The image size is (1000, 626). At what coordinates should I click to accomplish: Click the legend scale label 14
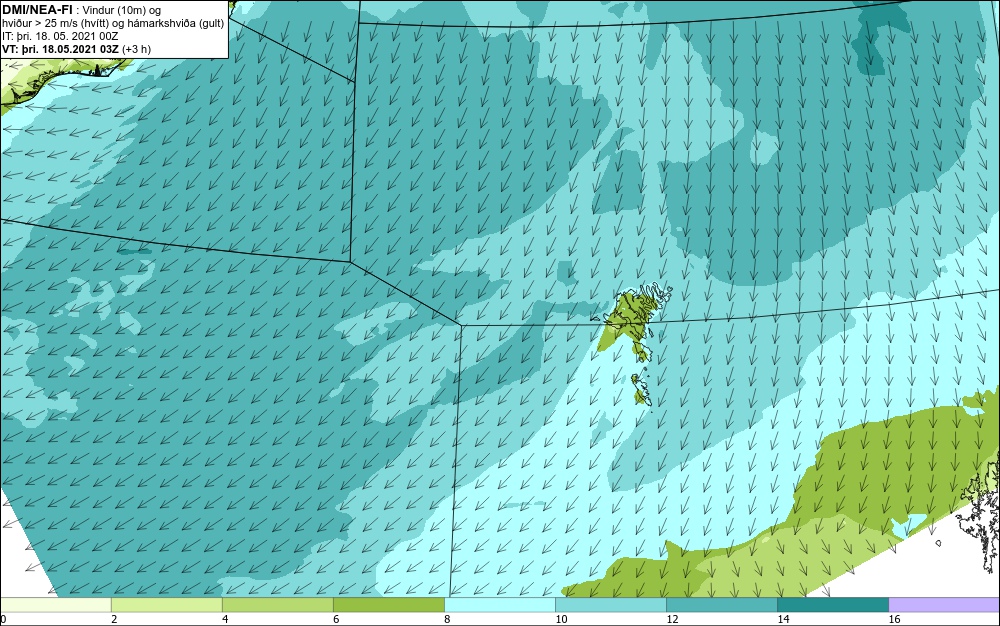coord(783,619)
